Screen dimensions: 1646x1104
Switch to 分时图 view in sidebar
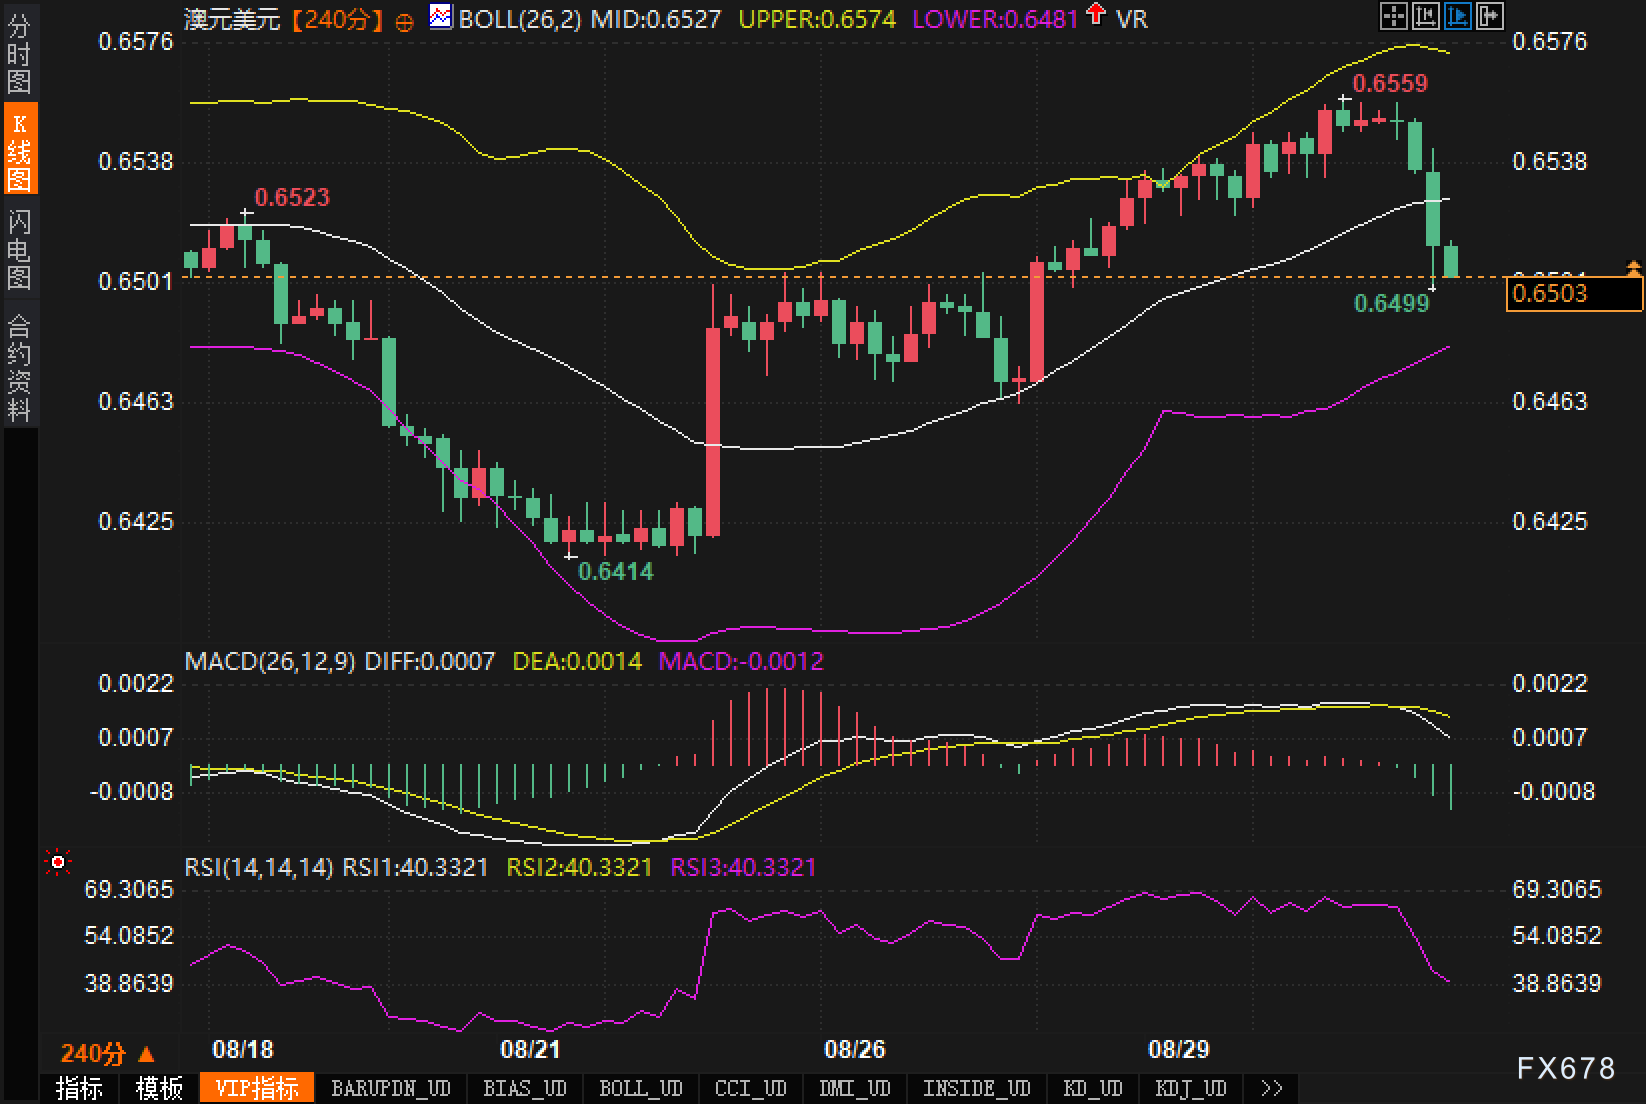(19, 55)
